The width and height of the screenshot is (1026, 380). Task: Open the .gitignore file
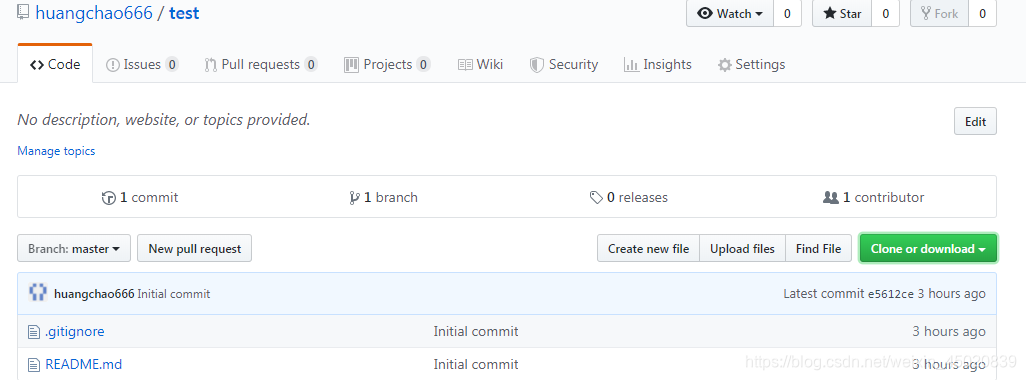pyautogui.click(x=75, y=332)
